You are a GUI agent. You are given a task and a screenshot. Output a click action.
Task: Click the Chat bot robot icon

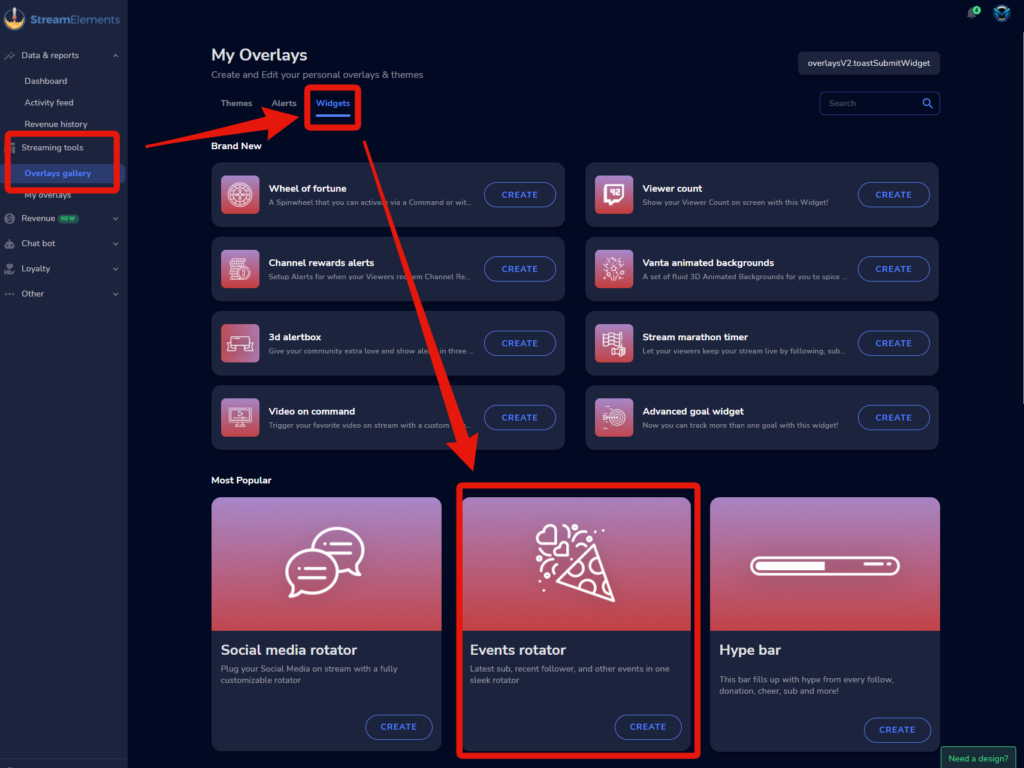(x=9, y=244)
